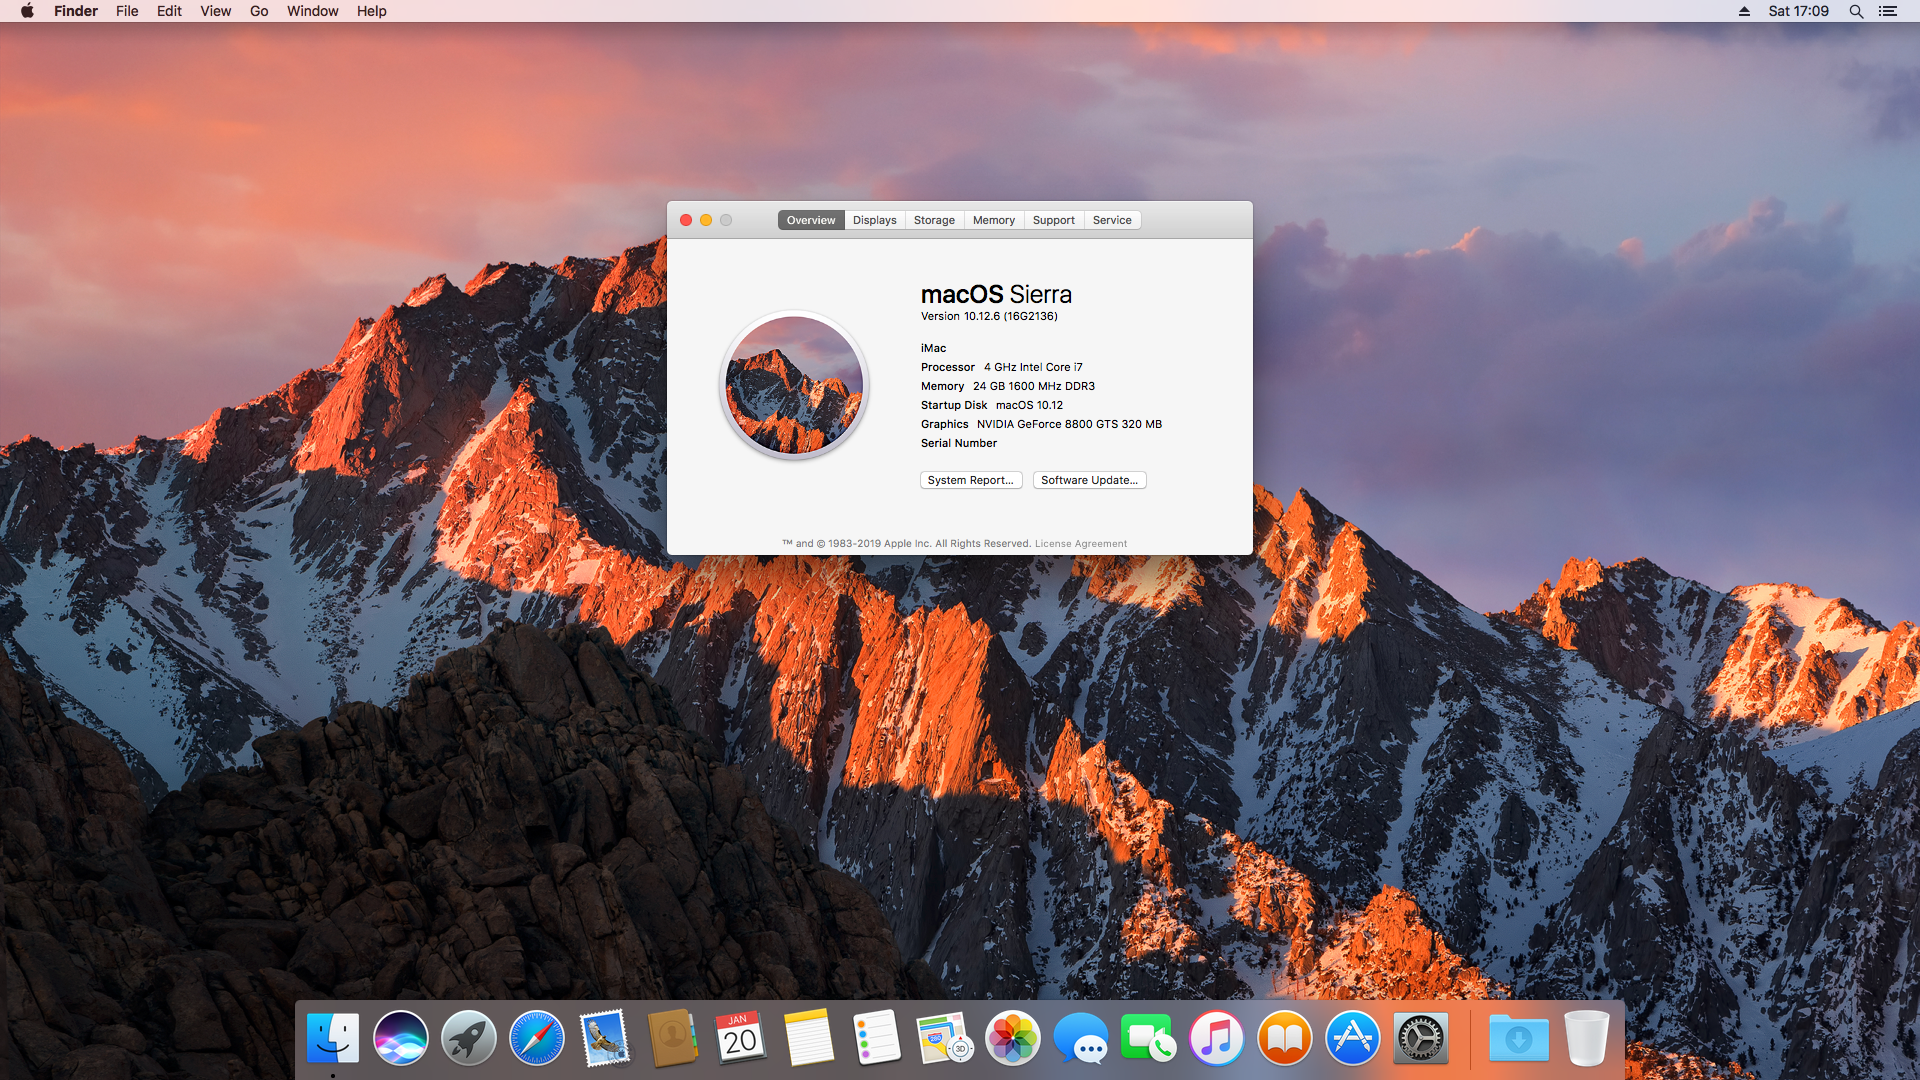1920x1080 pixels.
Task: Open the Downloads folder stack
Action: 1518,1039
